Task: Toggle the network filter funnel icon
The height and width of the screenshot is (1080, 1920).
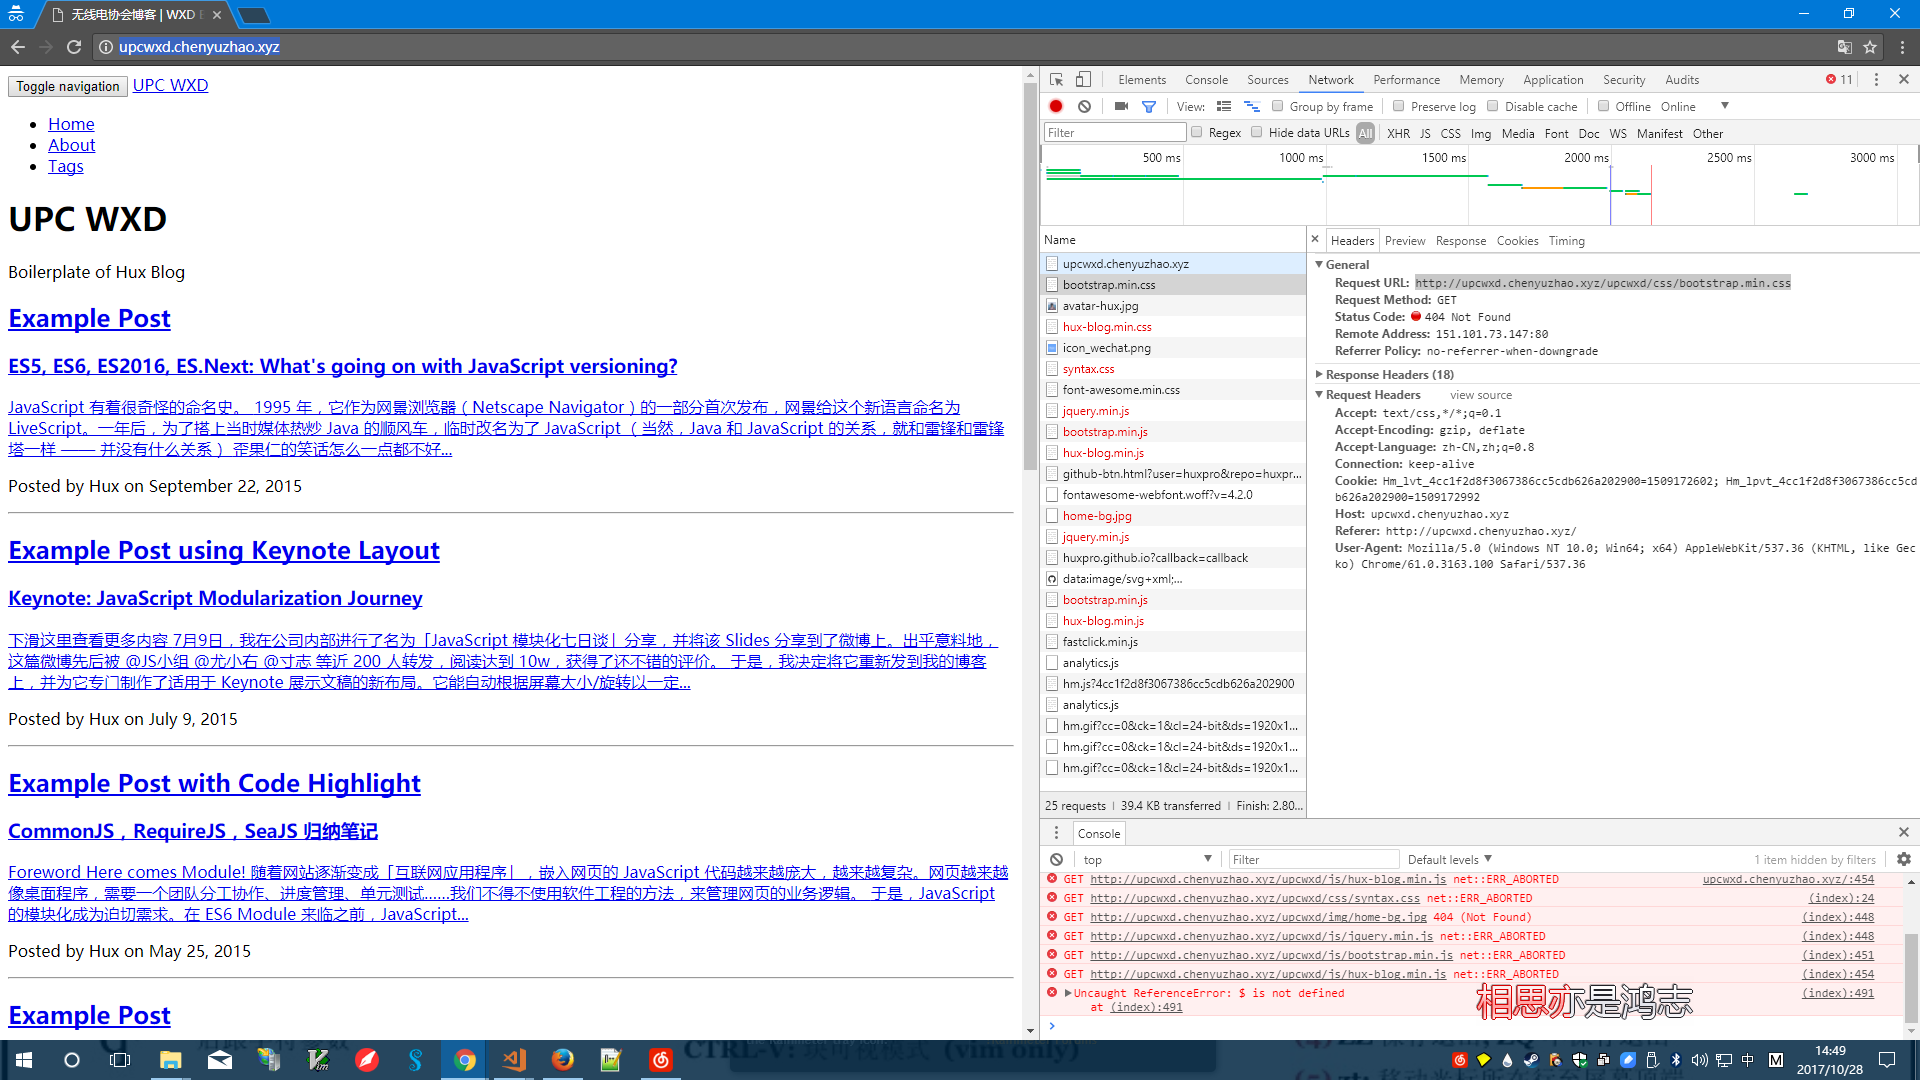Action: [x=1149, y=106]
